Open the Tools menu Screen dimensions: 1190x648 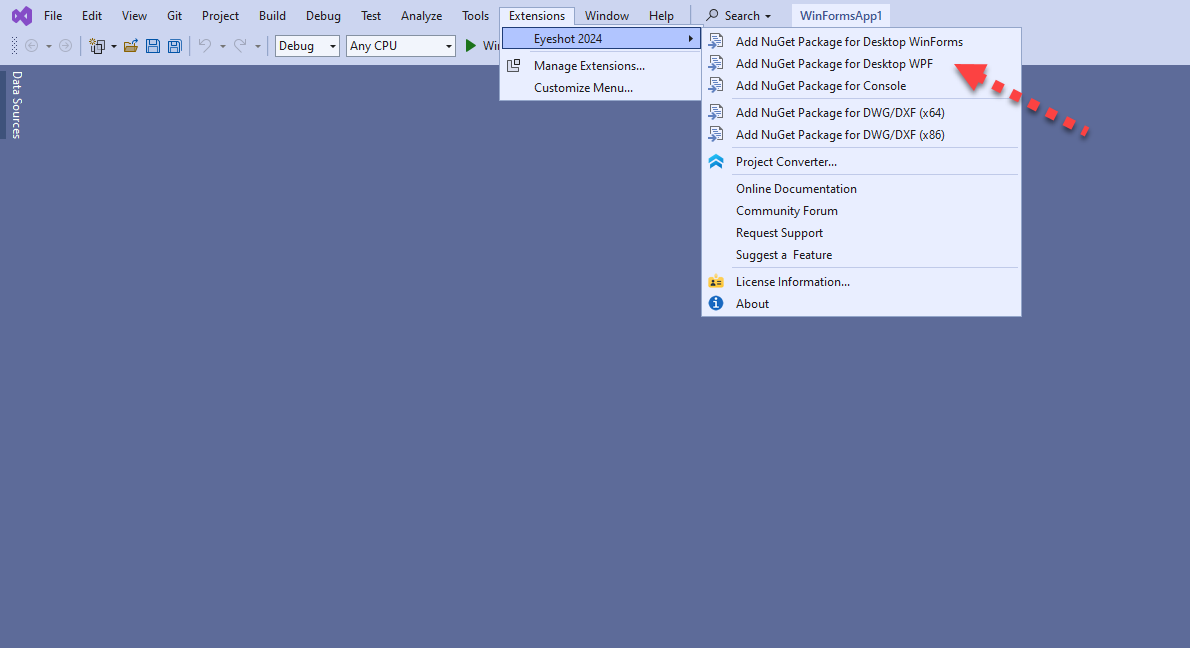click(x=476, y=15)
